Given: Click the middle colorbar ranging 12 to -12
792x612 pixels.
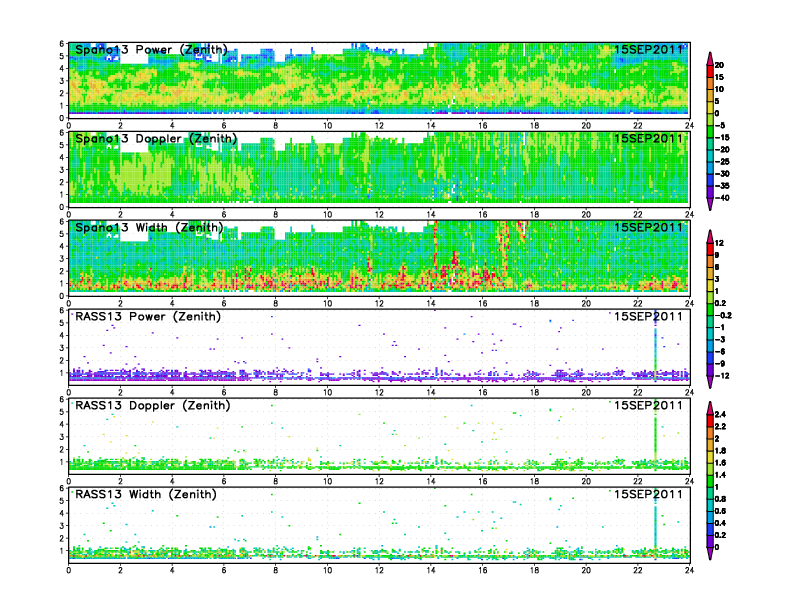Looking at the screenshot, I should 710,309.
